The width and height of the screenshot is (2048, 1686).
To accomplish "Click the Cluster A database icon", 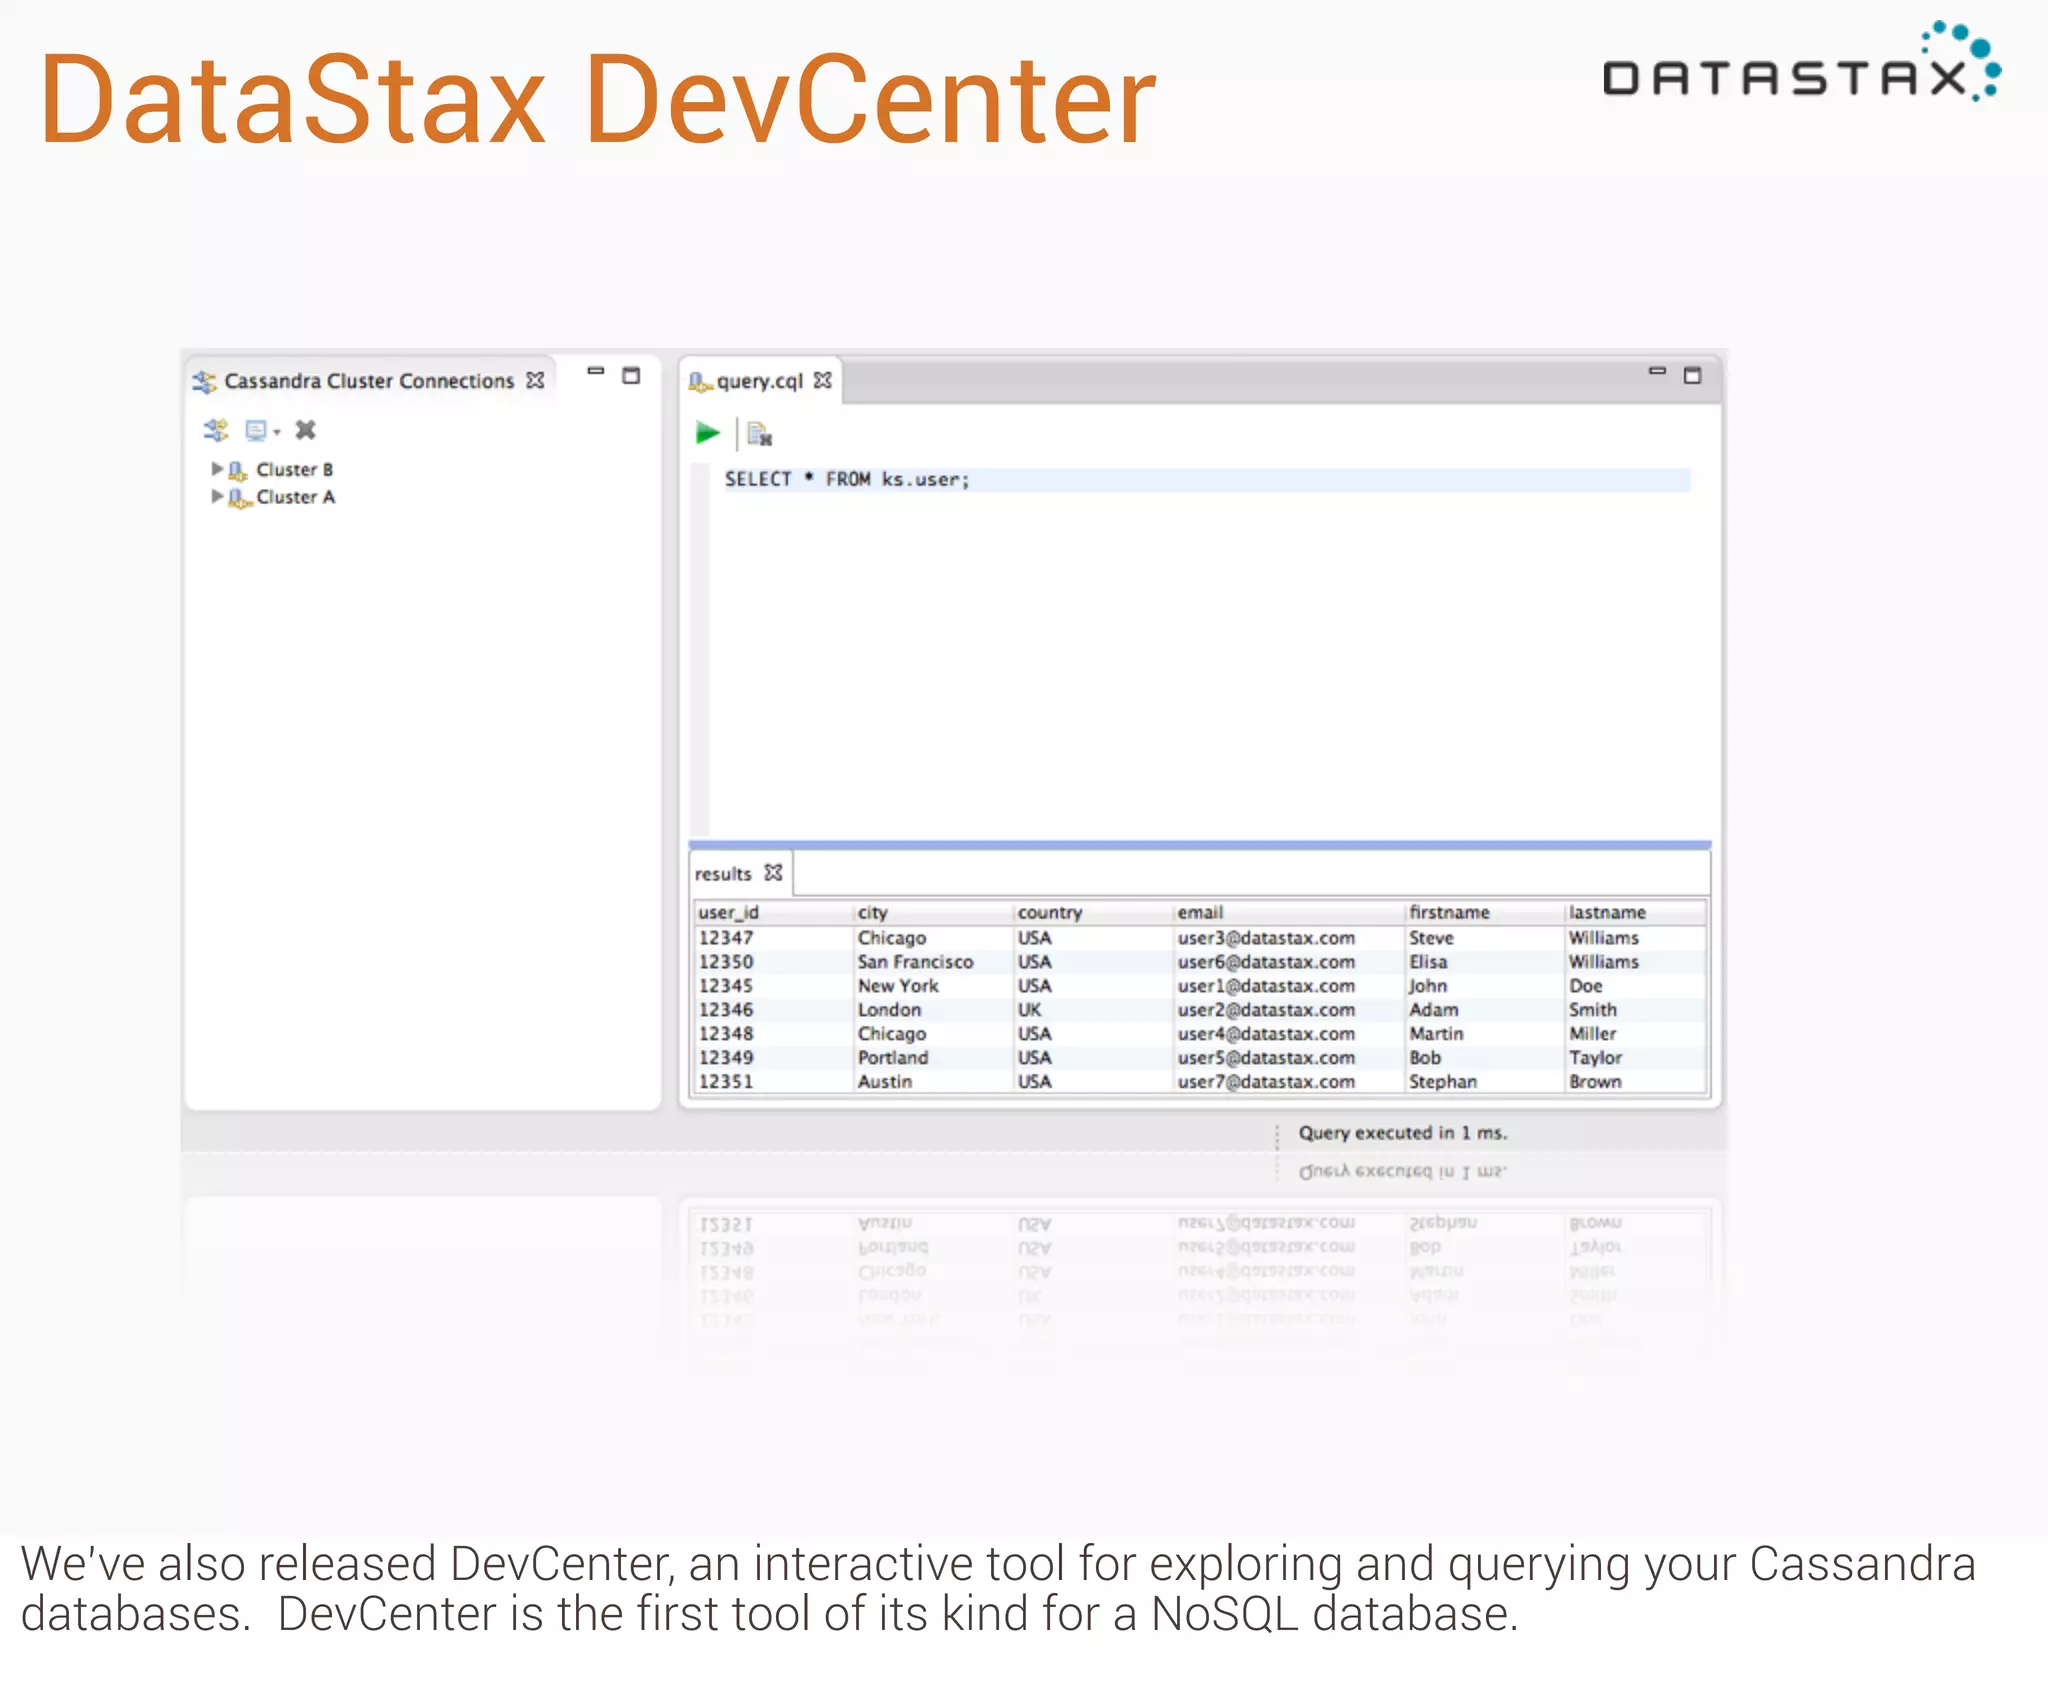I will point(239,498).
